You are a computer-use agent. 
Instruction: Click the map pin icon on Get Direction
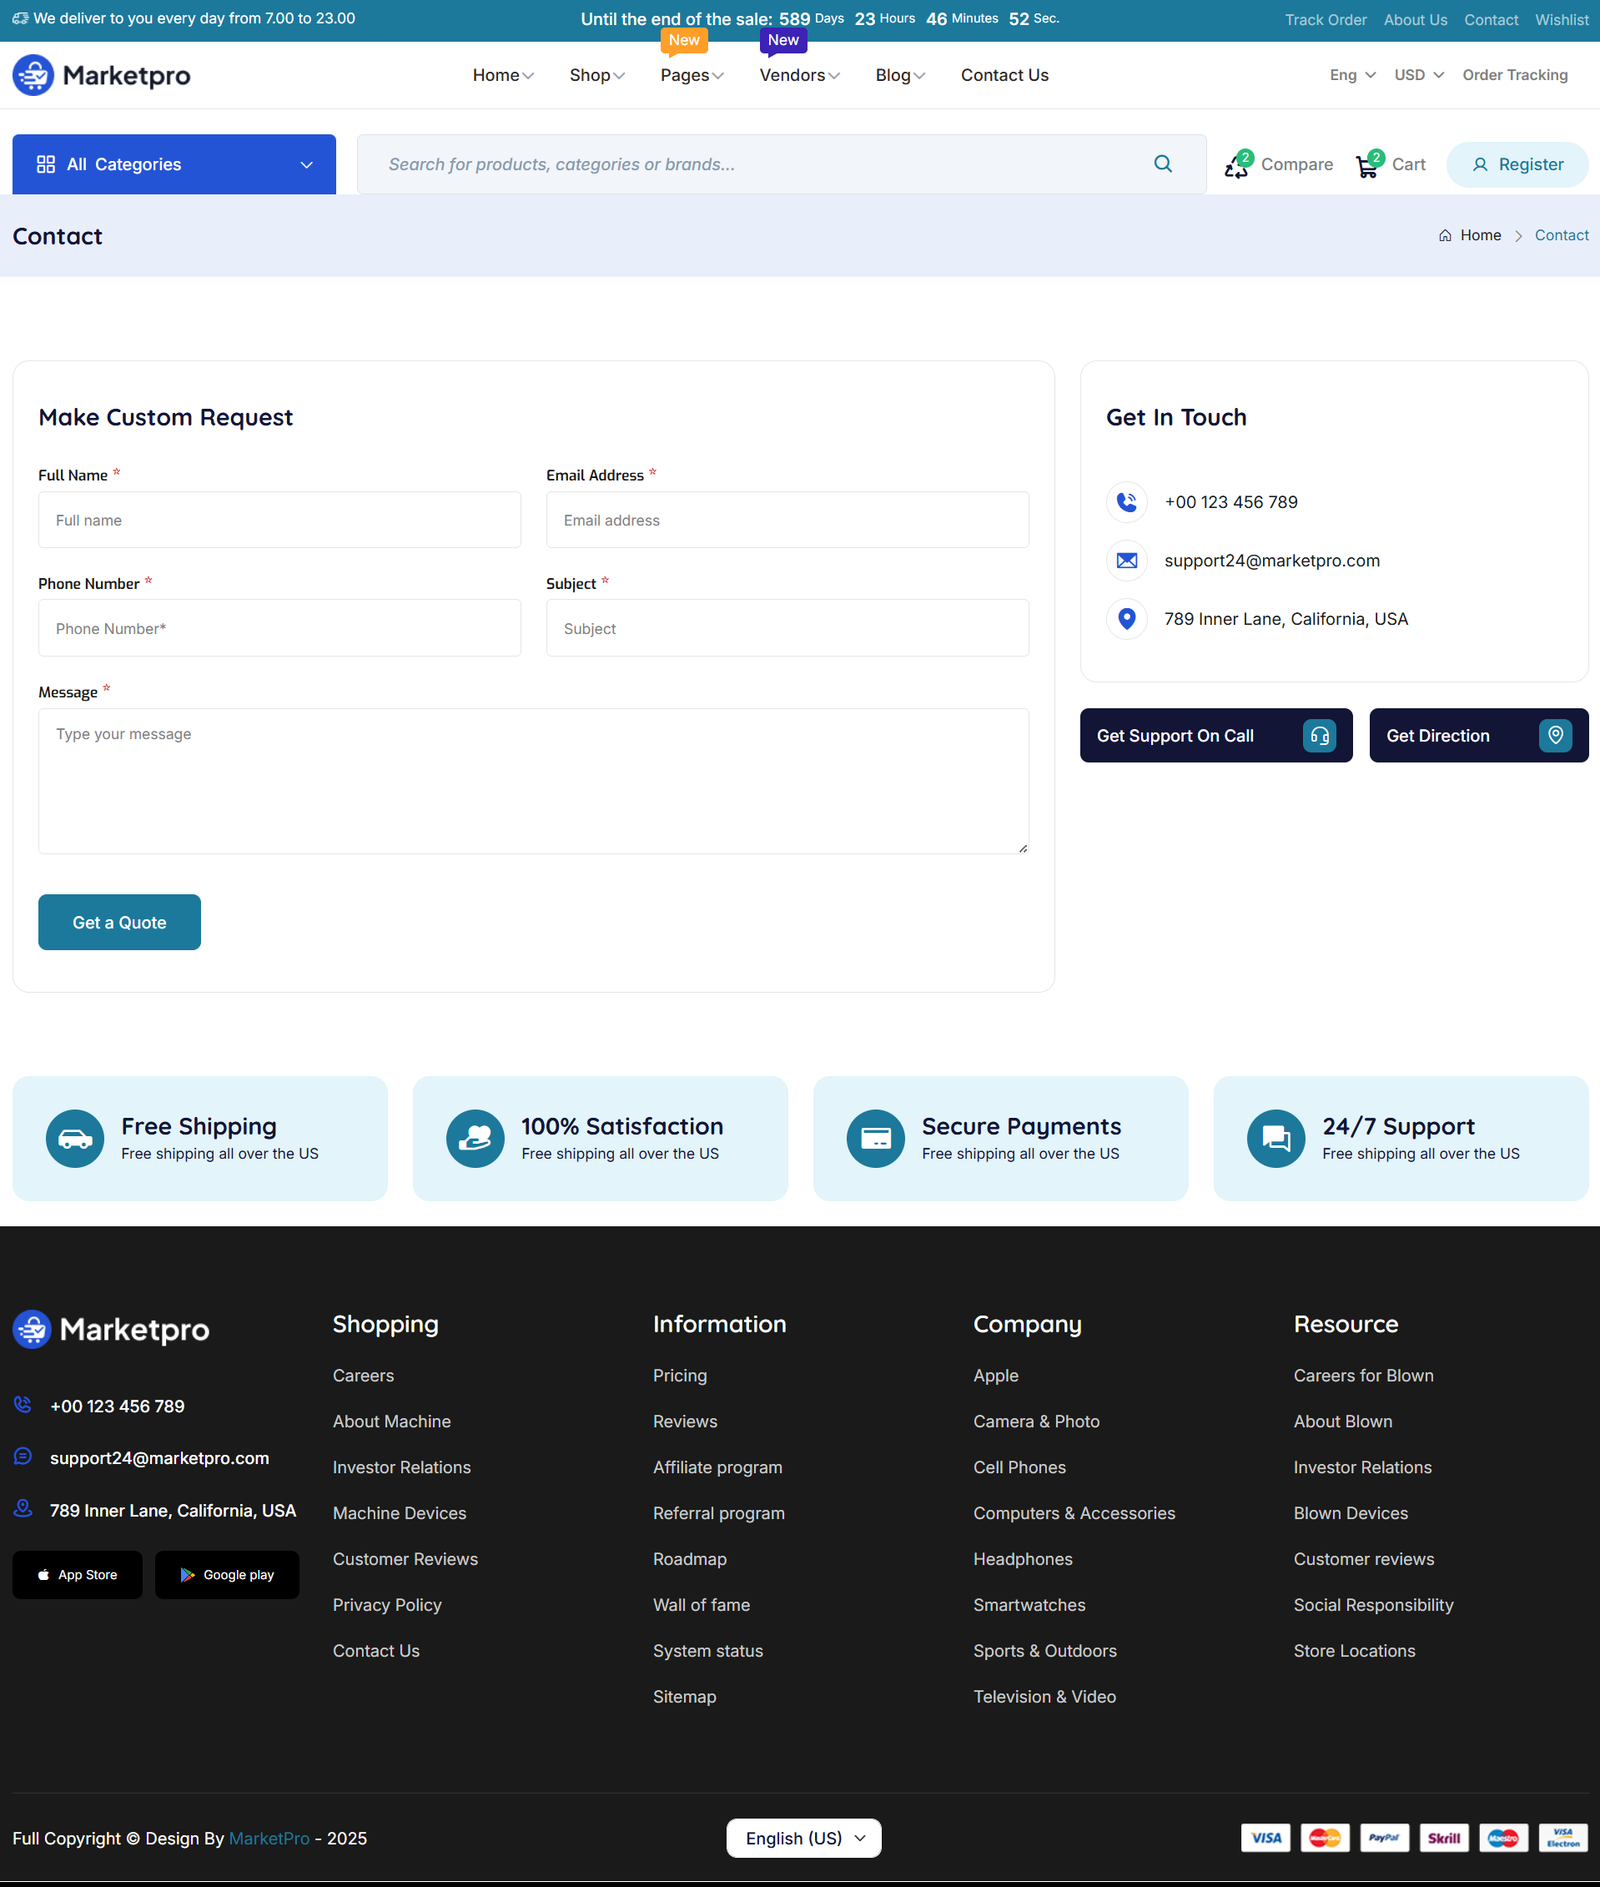[x=1555, y=736]
